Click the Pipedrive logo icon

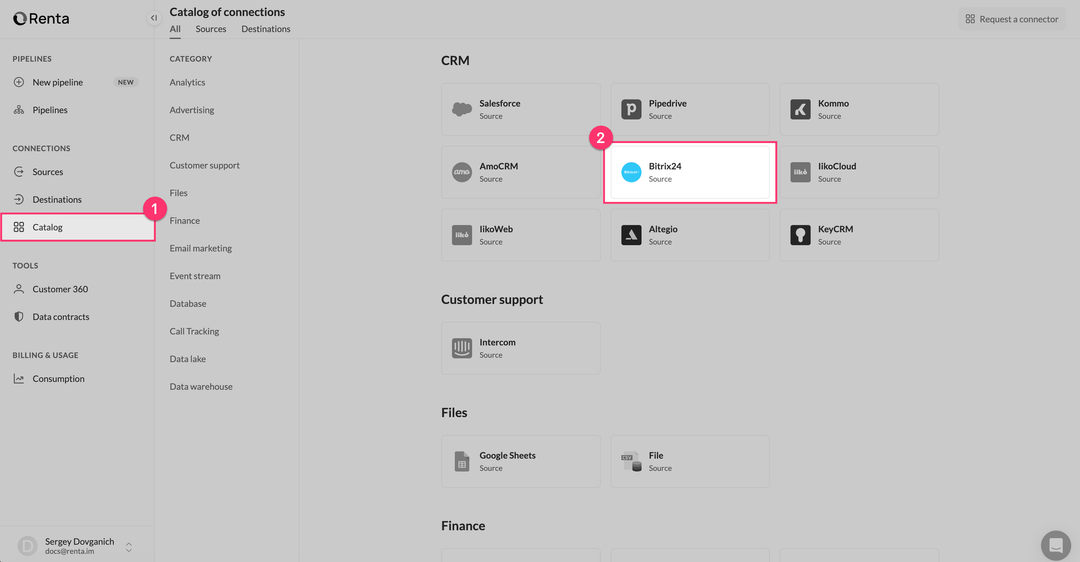[631, 109]
